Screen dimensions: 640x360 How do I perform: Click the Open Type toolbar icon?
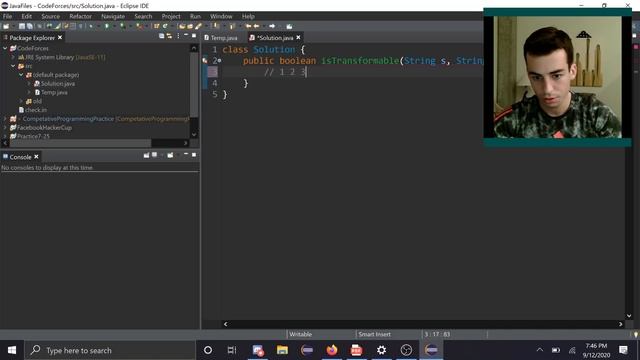[x=182, y=26]
